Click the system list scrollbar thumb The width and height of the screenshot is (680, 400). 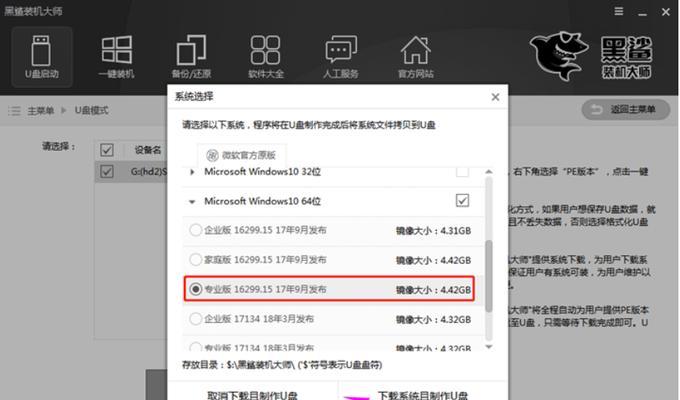point(489,276)
